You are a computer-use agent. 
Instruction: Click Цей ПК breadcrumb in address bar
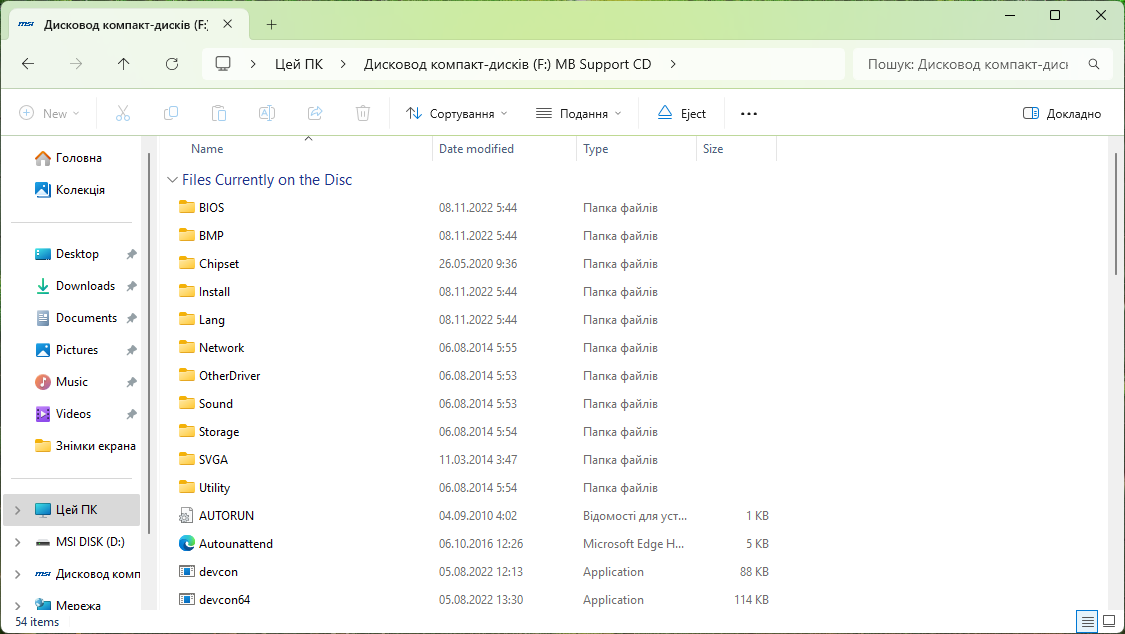299,64
